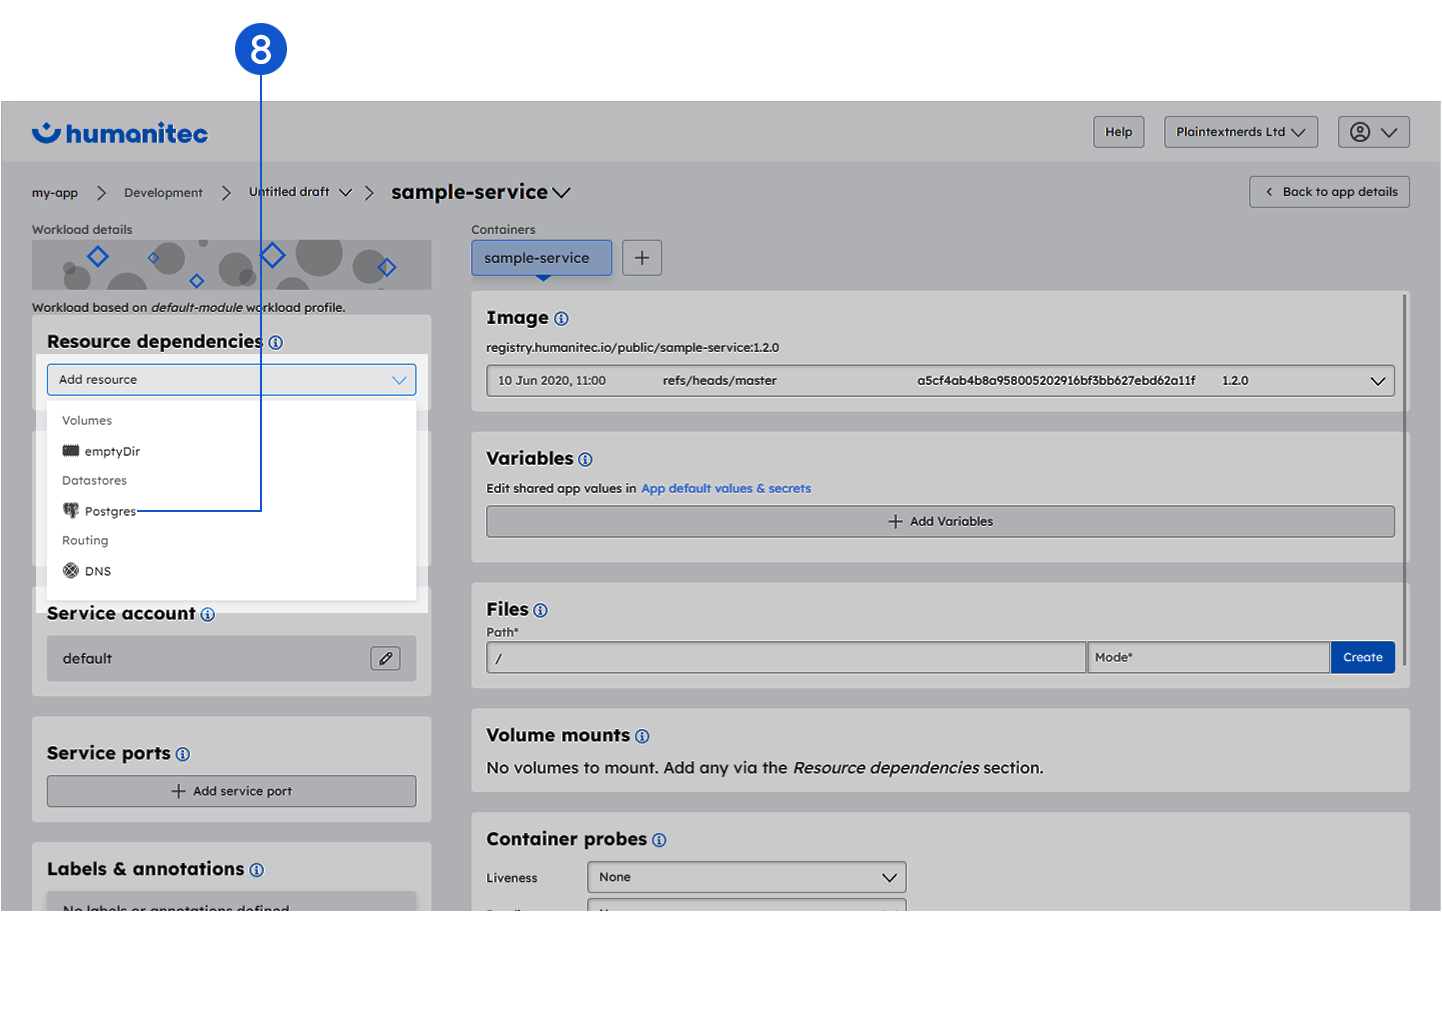
Task: Click the Help button
Action: (x=1118, y=132)
